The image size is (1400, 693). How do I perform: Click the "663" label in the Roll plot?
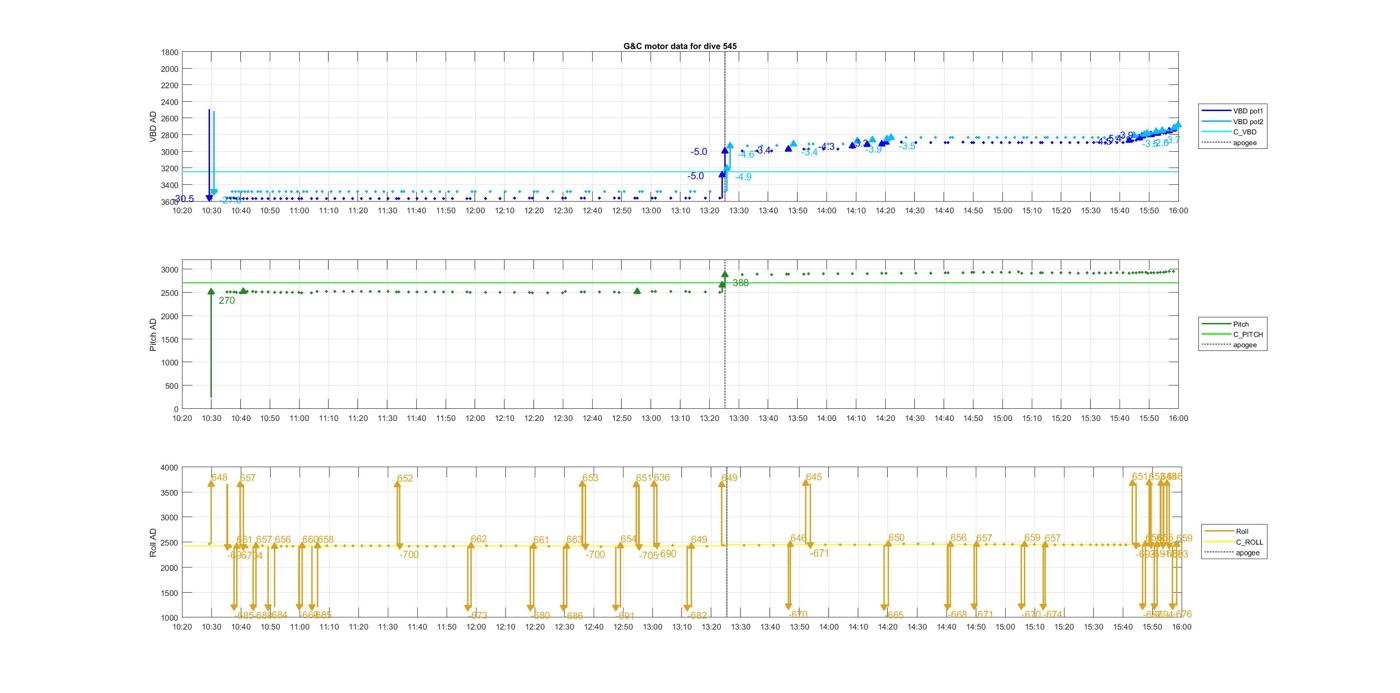click(574, 540)
